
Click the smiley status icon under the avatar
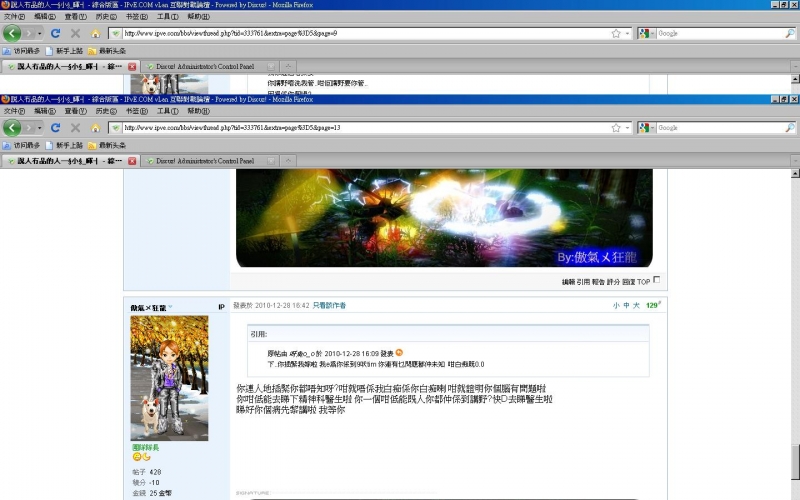(x=137, y=457)
